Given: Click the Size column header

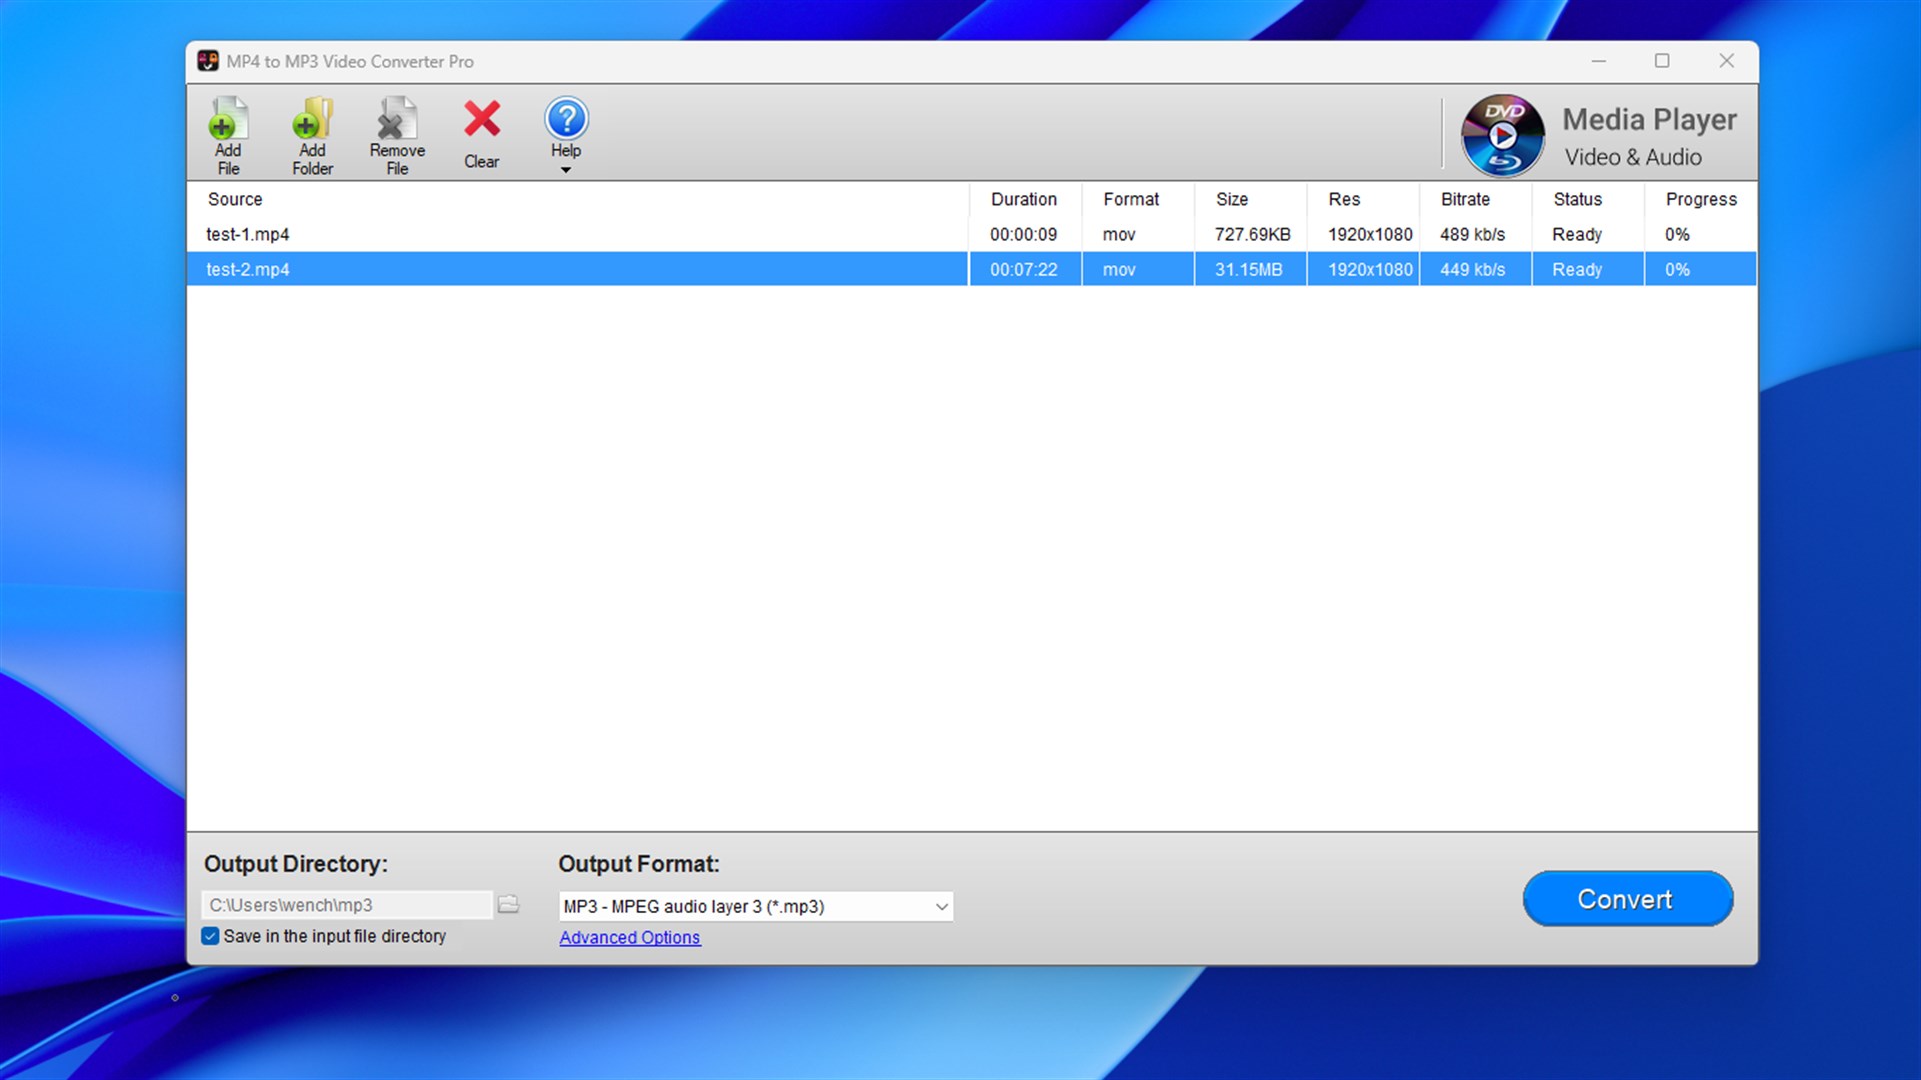Looking at the screenshot, I should (1250, 199).
